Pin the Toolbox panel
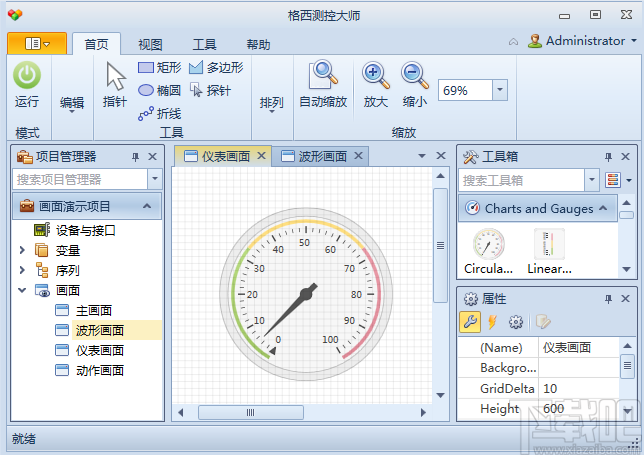Image resolution: width=644 pixels, height=455 pixels. [608, 156]
